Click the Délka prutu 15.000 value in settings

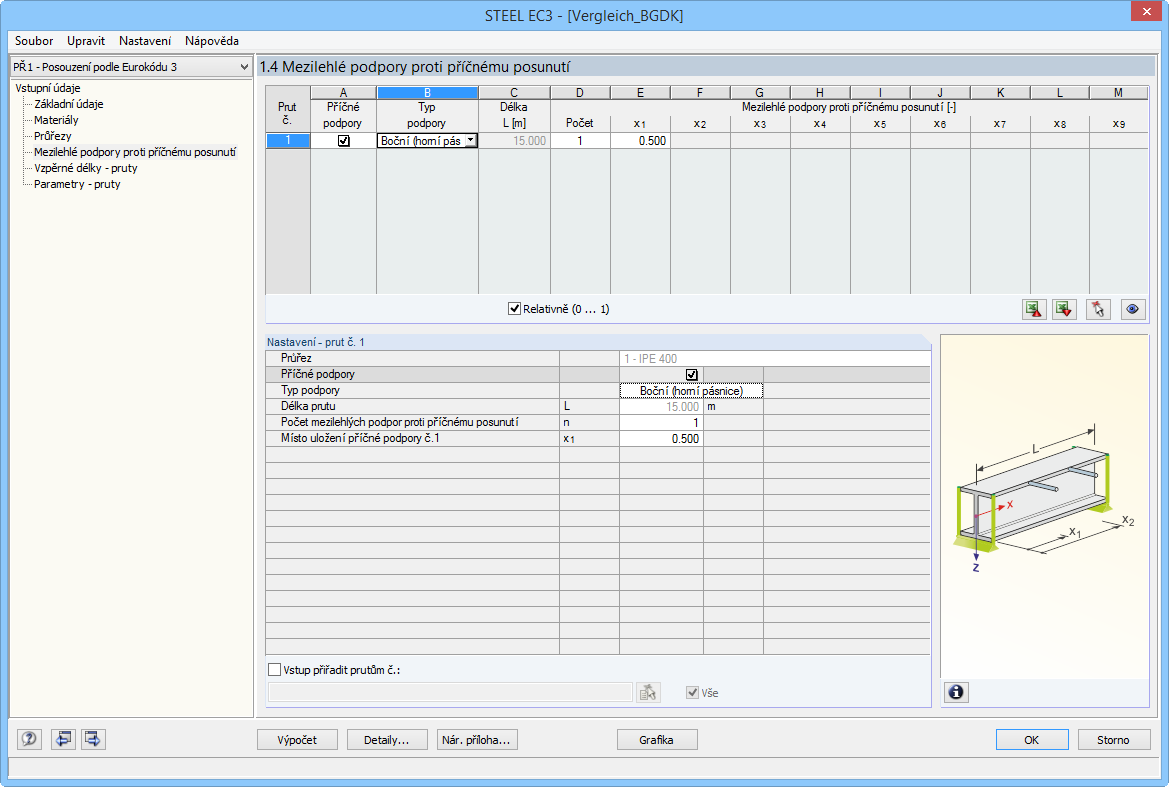[661, 407]
